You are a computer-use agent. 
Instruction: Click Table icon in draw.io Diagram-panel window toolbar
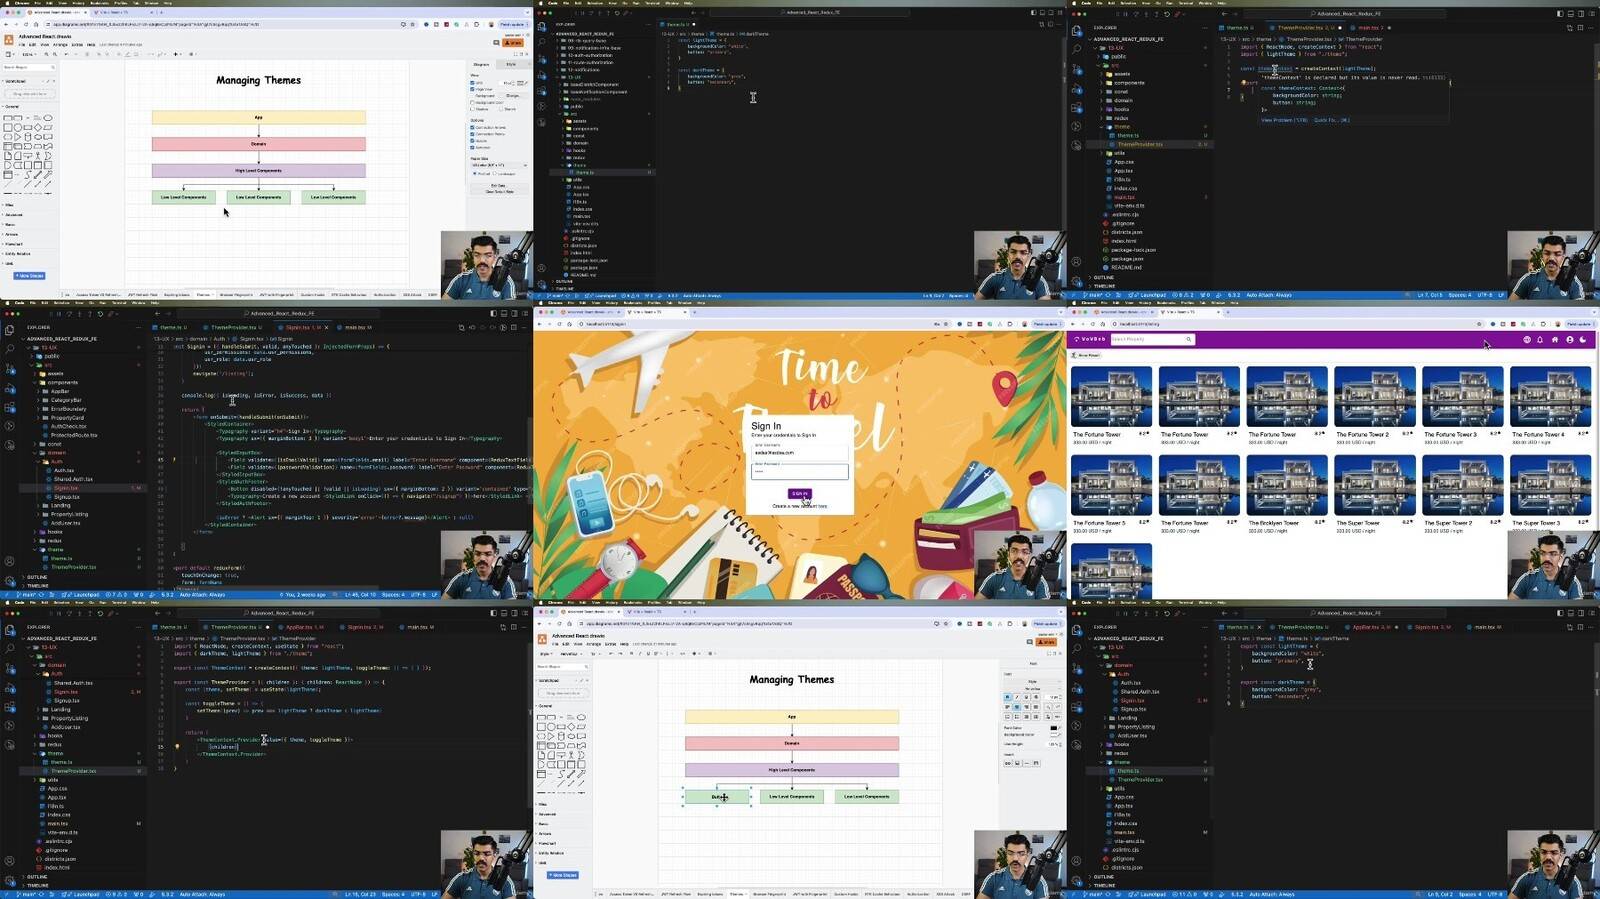click(x=190, y=54)
